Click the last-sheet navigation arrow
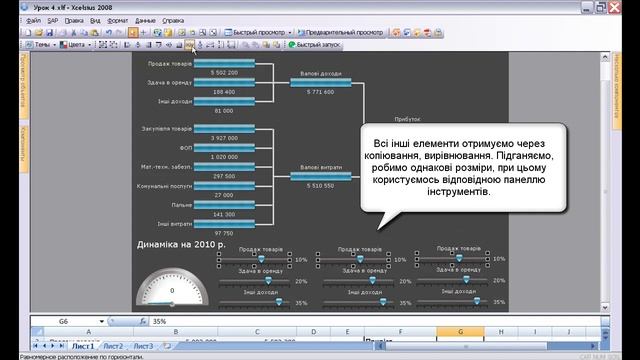Image resolution: width=640 pixels, height=360 pixels. pos(62,346)
